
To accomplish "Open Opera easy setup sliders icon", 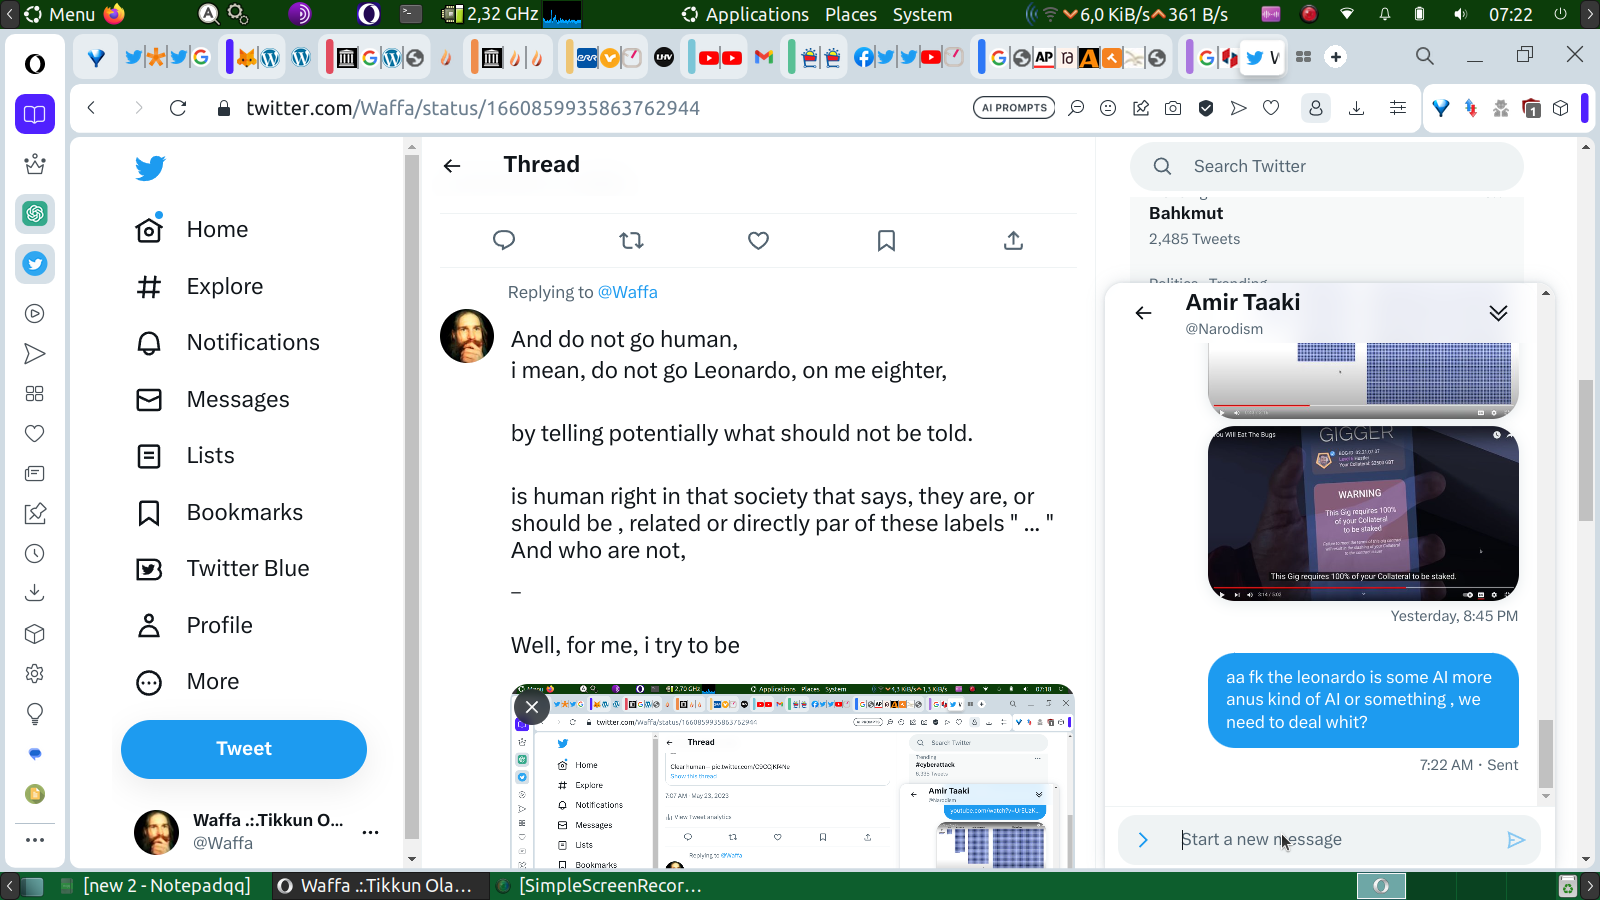I will (x=1398, y=108).
